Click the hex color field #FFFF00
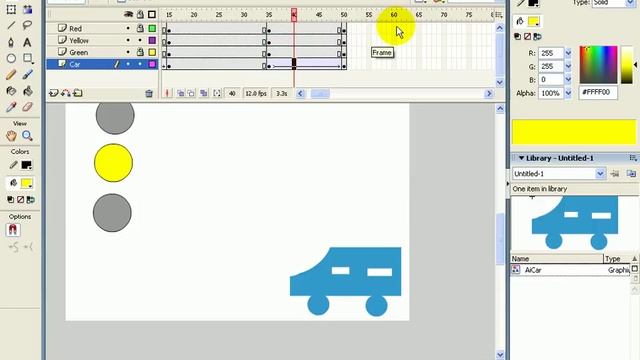640x360 pixels. click(598, 92)
